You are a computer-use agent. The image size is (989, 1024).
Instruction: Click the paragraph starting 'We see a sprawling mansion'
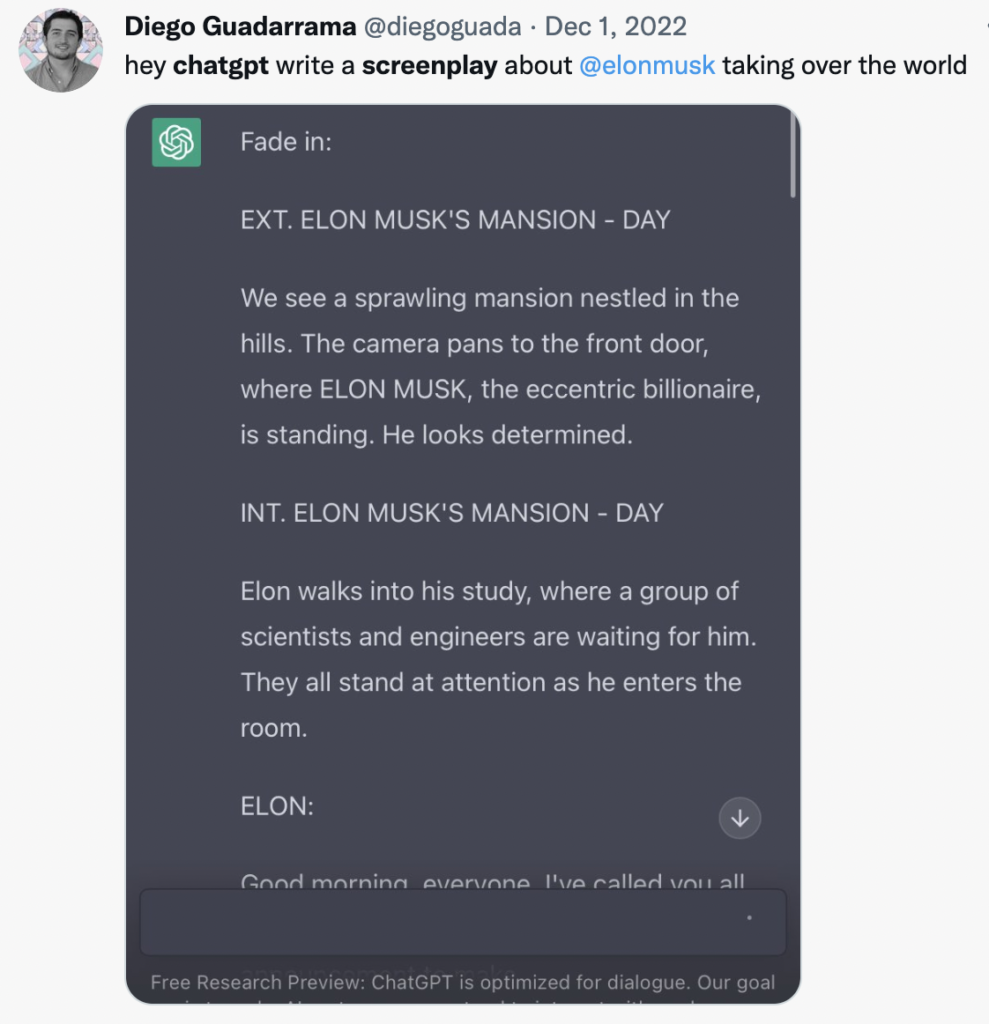501,366
